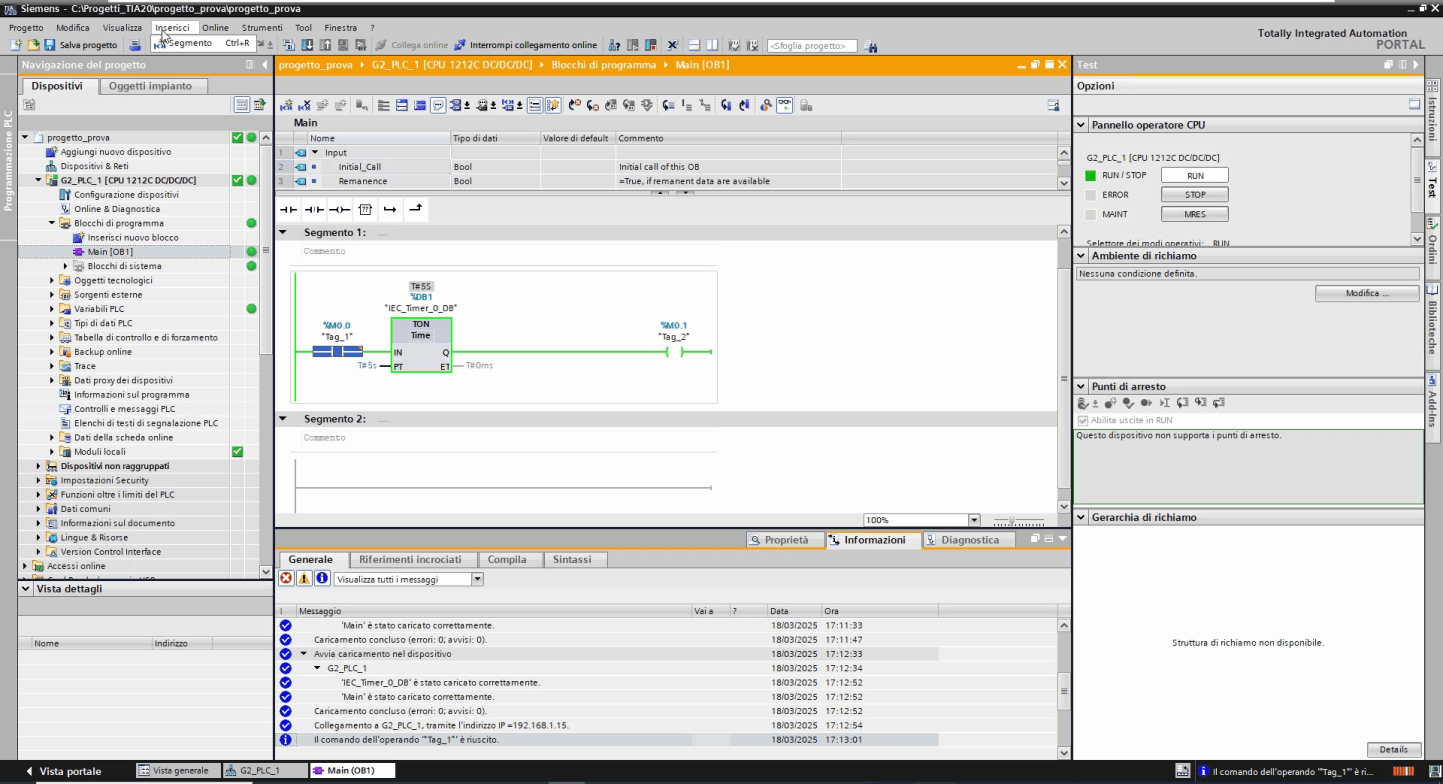Open the Visualizza menu
This screenshot has width=1443, height=784.
[x=122, y=28]
